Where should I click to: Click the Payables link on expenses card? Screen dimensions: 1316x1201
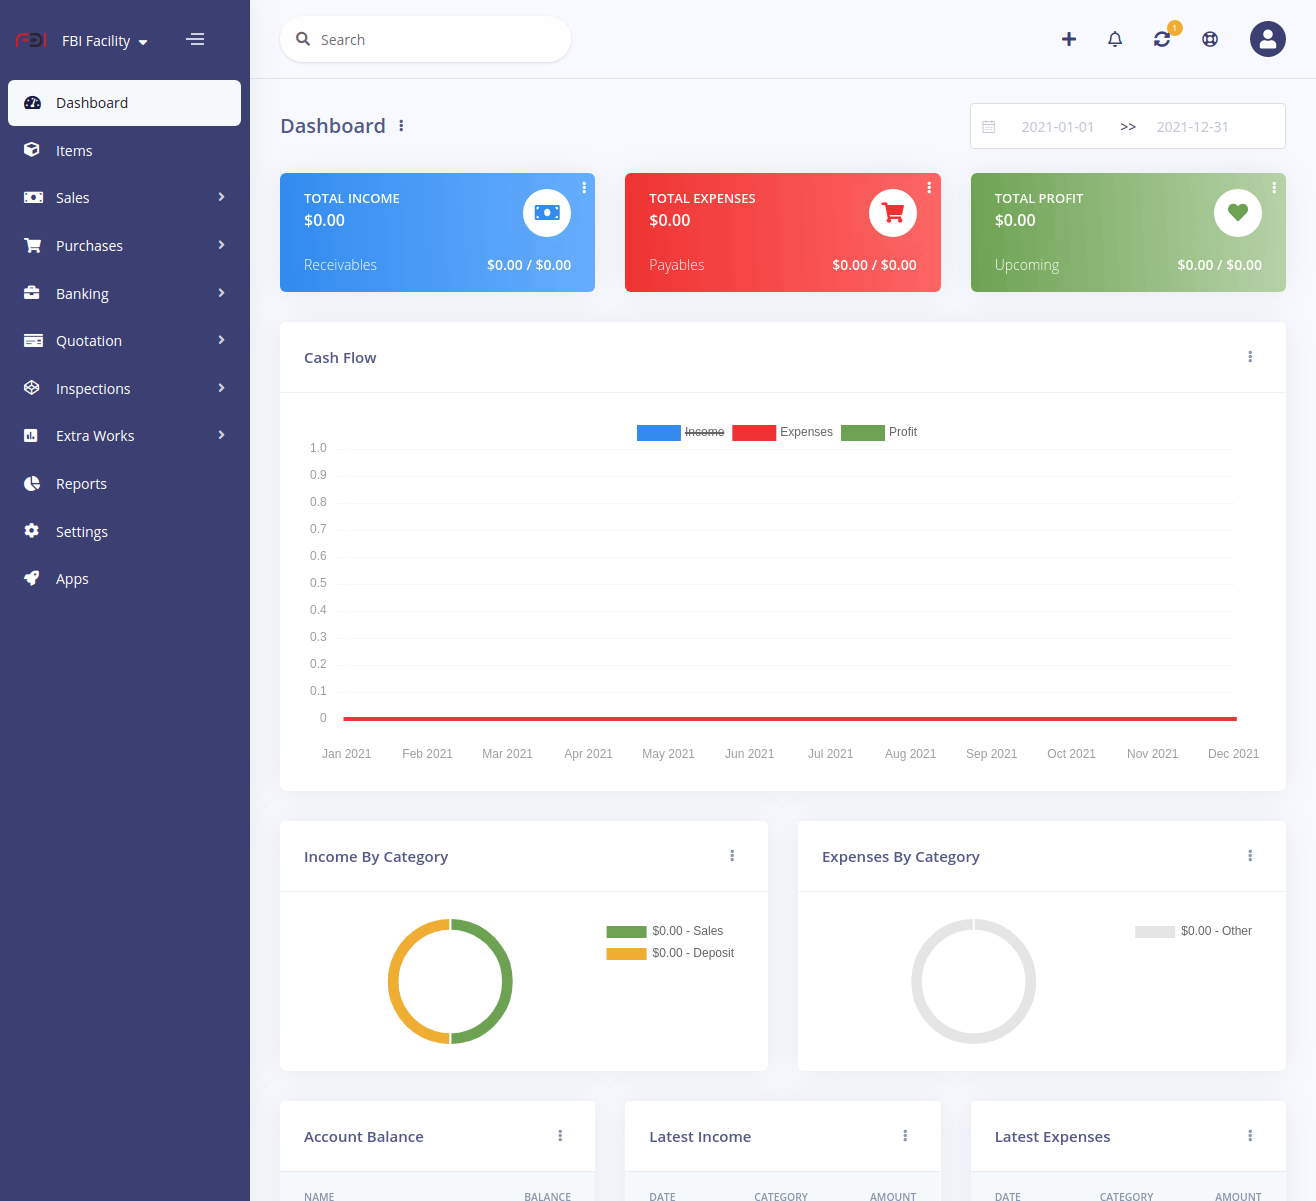pyautogui.click(x=677, y=265)
